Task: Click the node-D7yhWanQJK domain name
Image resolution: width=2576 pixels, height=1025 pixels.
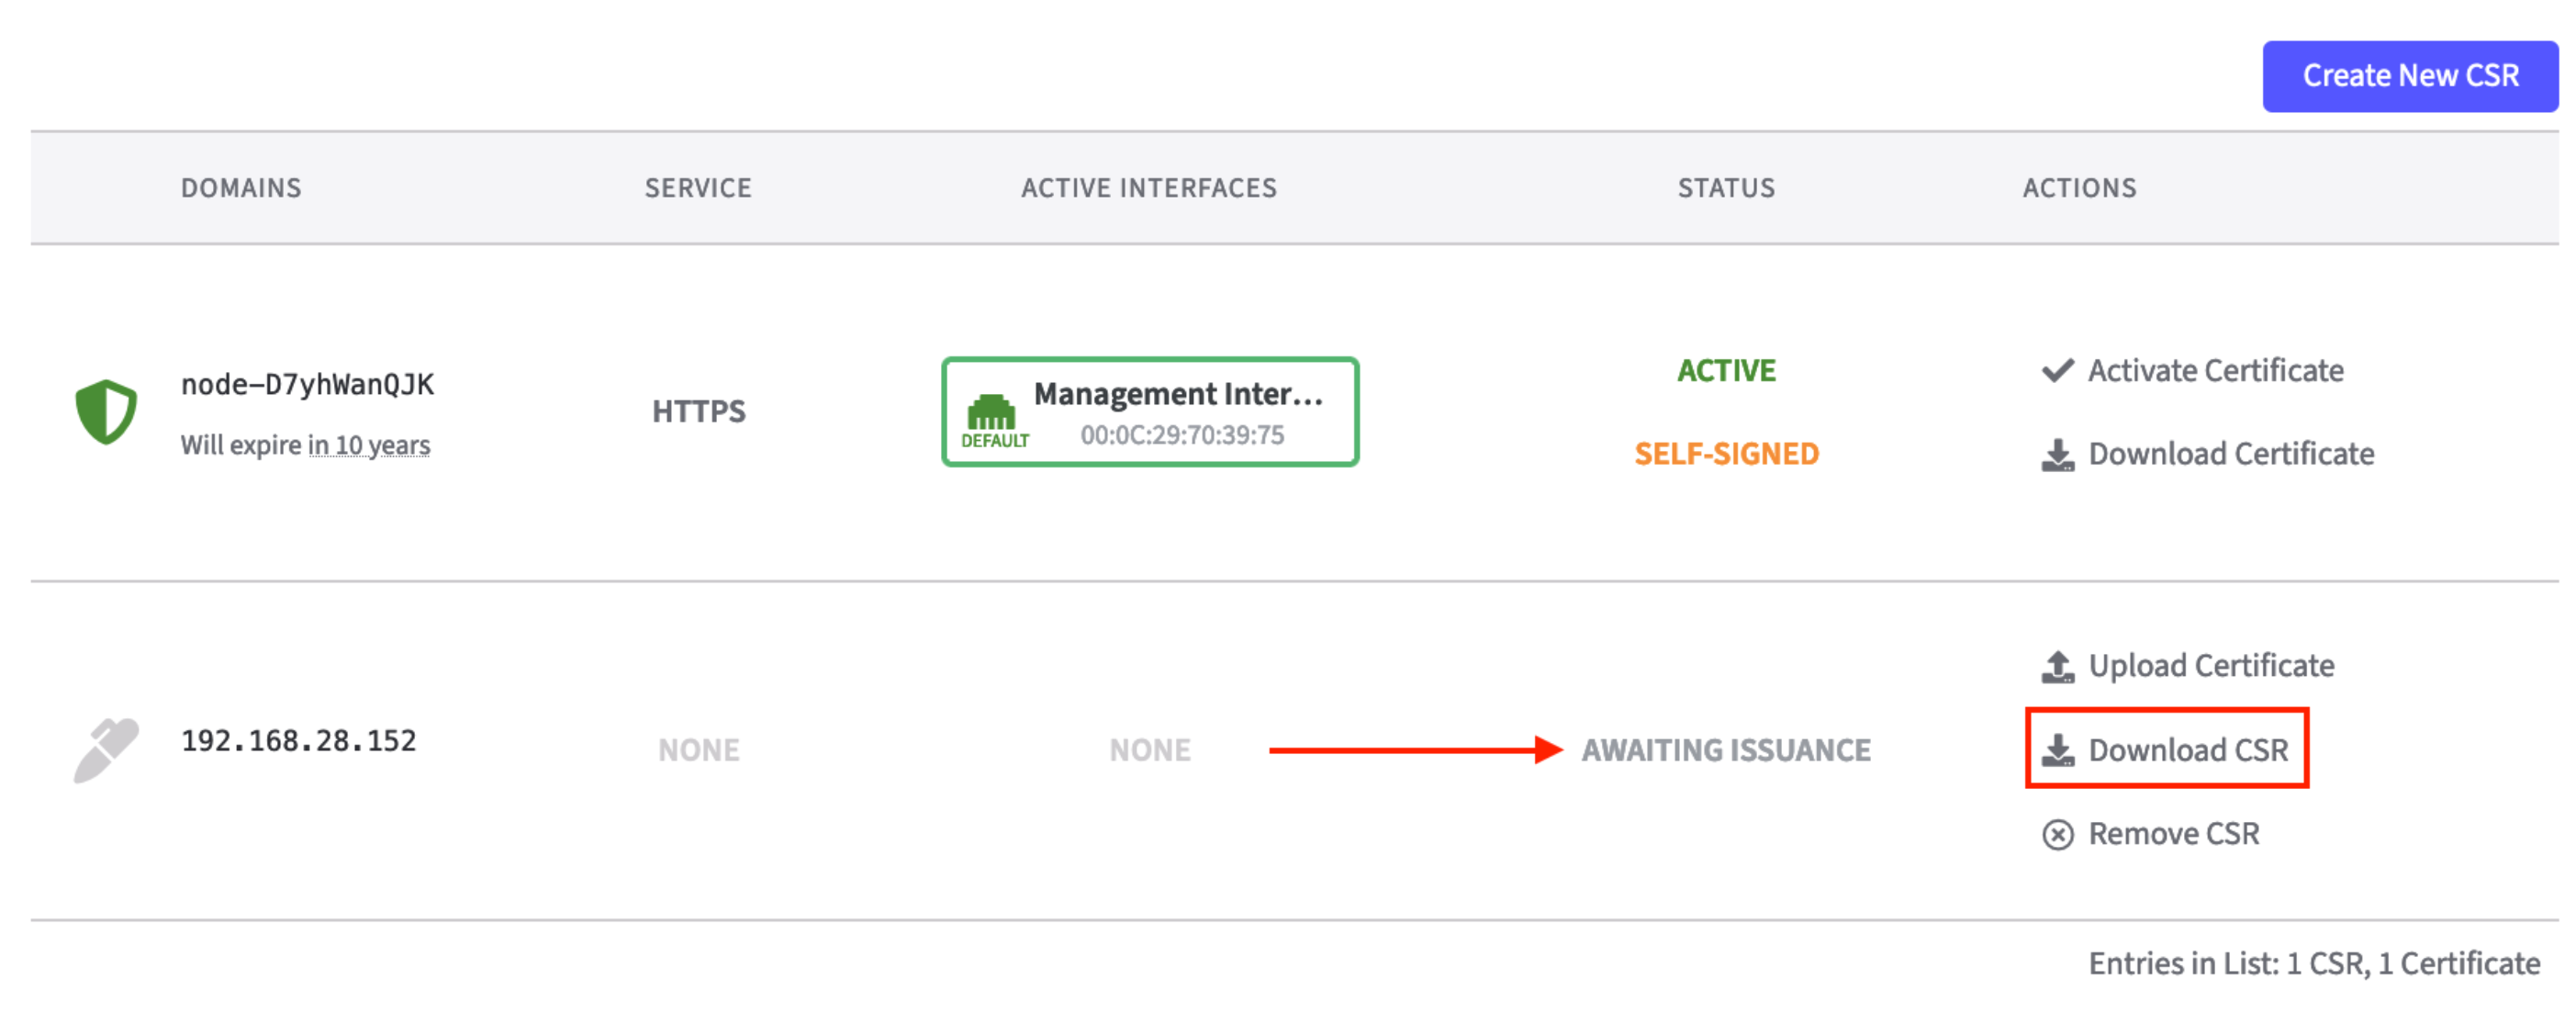Action: coord(307,385)
